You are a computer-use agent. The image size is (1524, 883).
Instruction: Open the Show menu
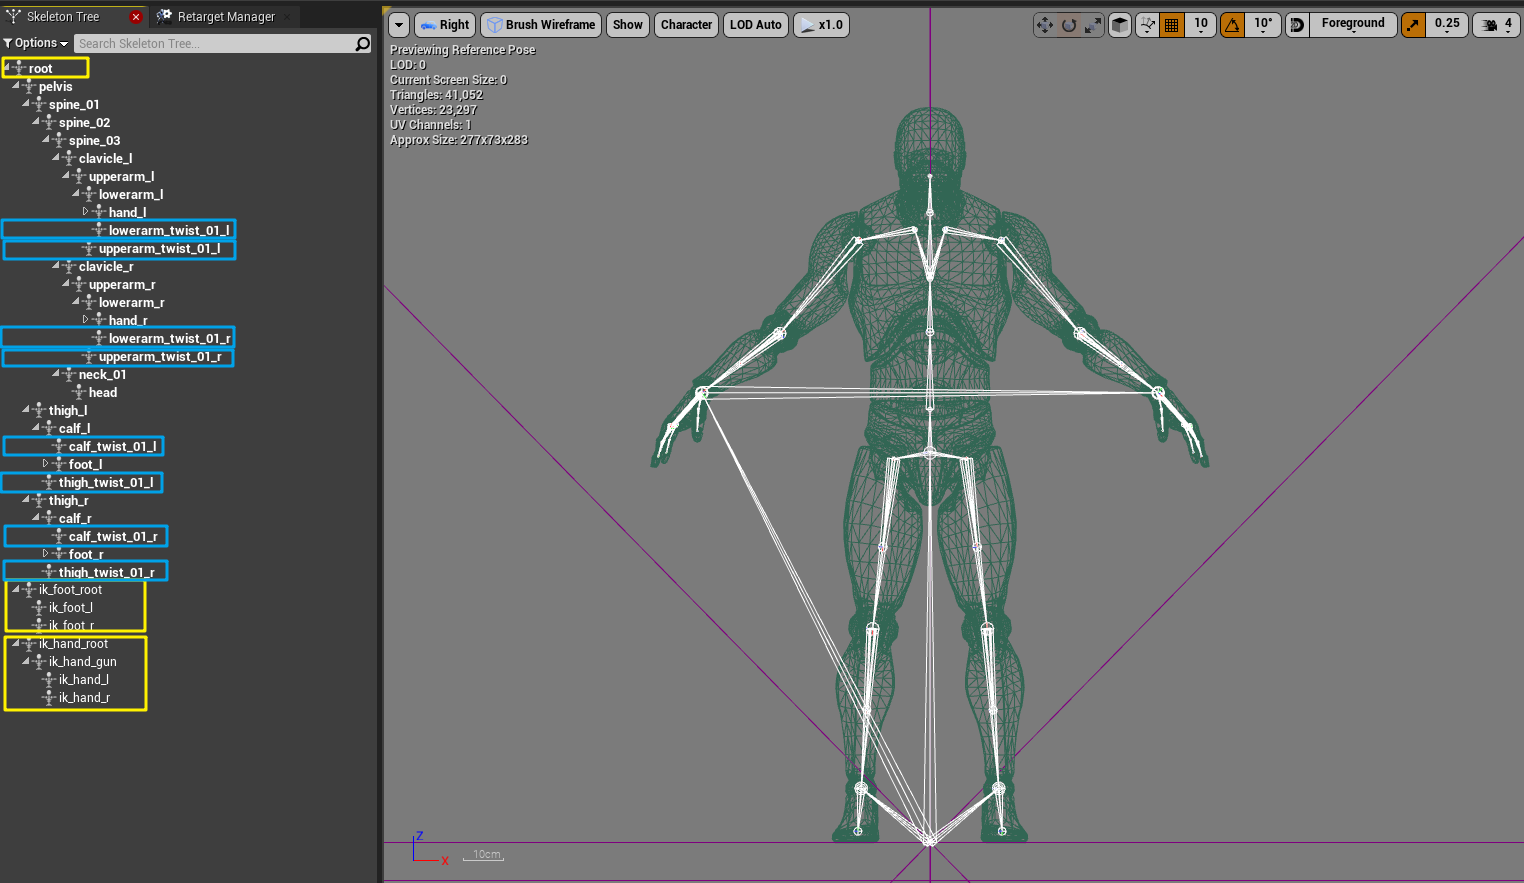(x=628, y=25)
